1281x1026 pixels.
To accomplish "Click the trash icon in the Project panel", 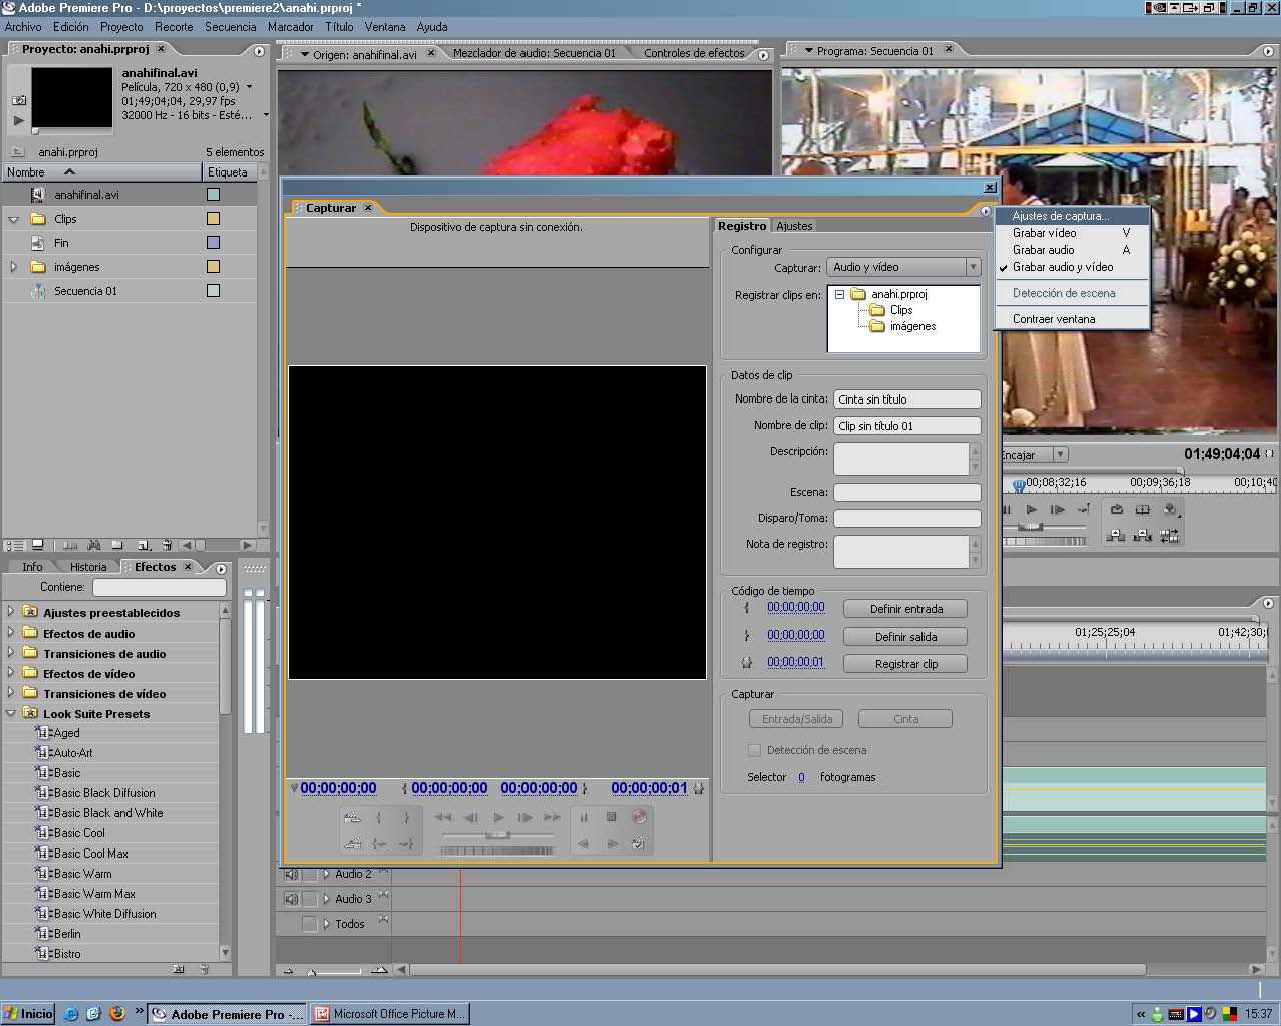I will pyautogui.click(x=167, y=545).
